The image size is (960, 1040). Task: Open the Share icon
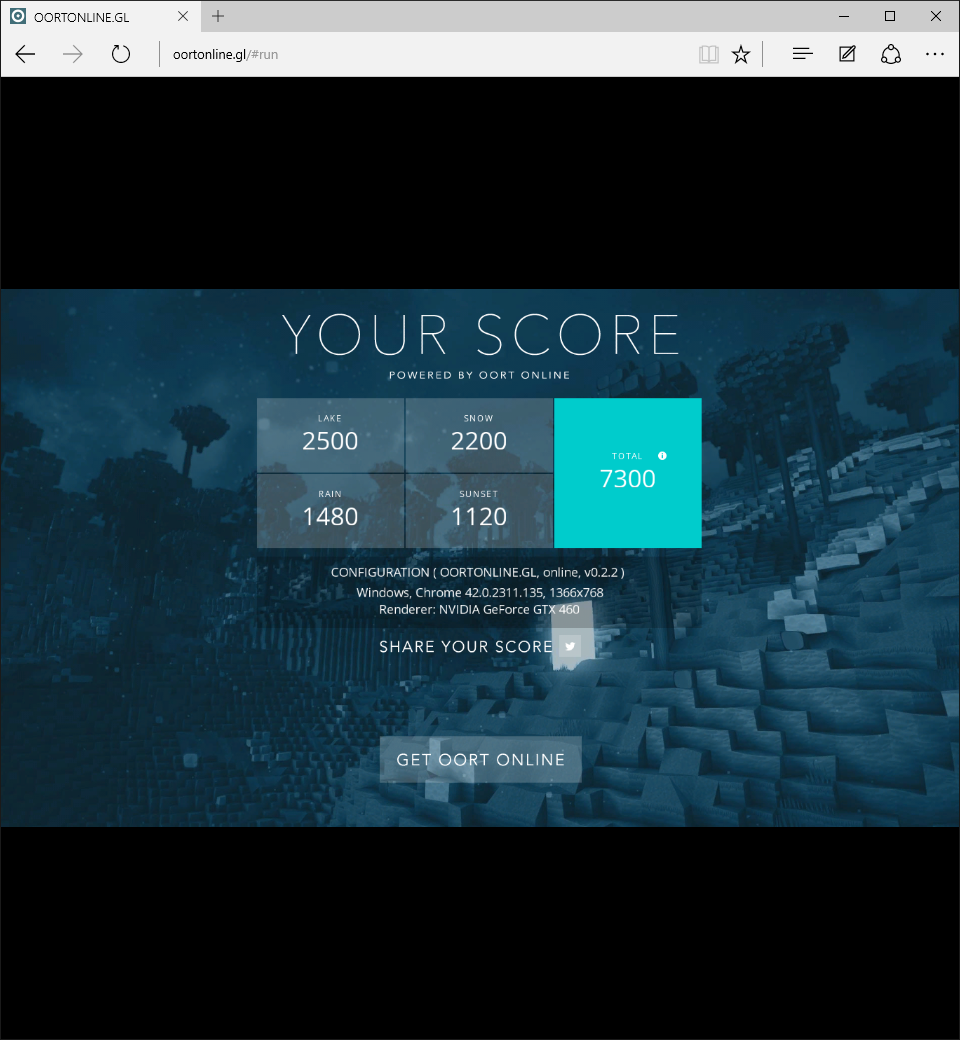click(x=891, y=54)
